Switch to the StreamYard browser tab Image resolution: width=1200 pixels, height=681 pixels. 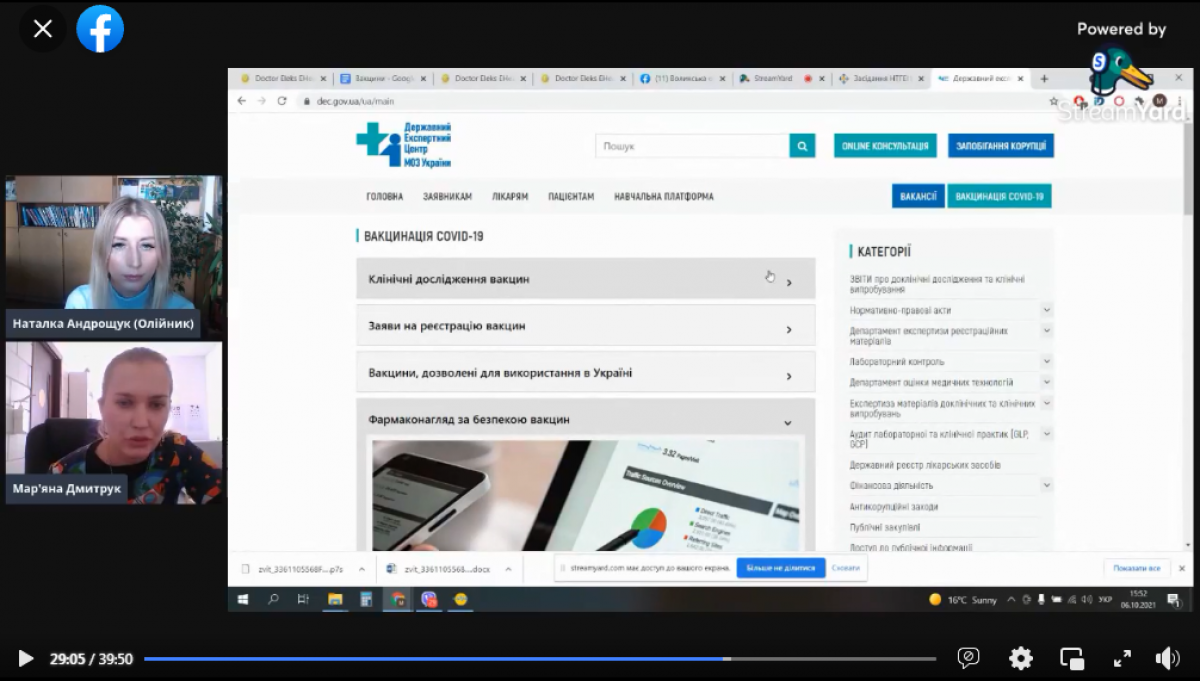(x=773, y=78)
